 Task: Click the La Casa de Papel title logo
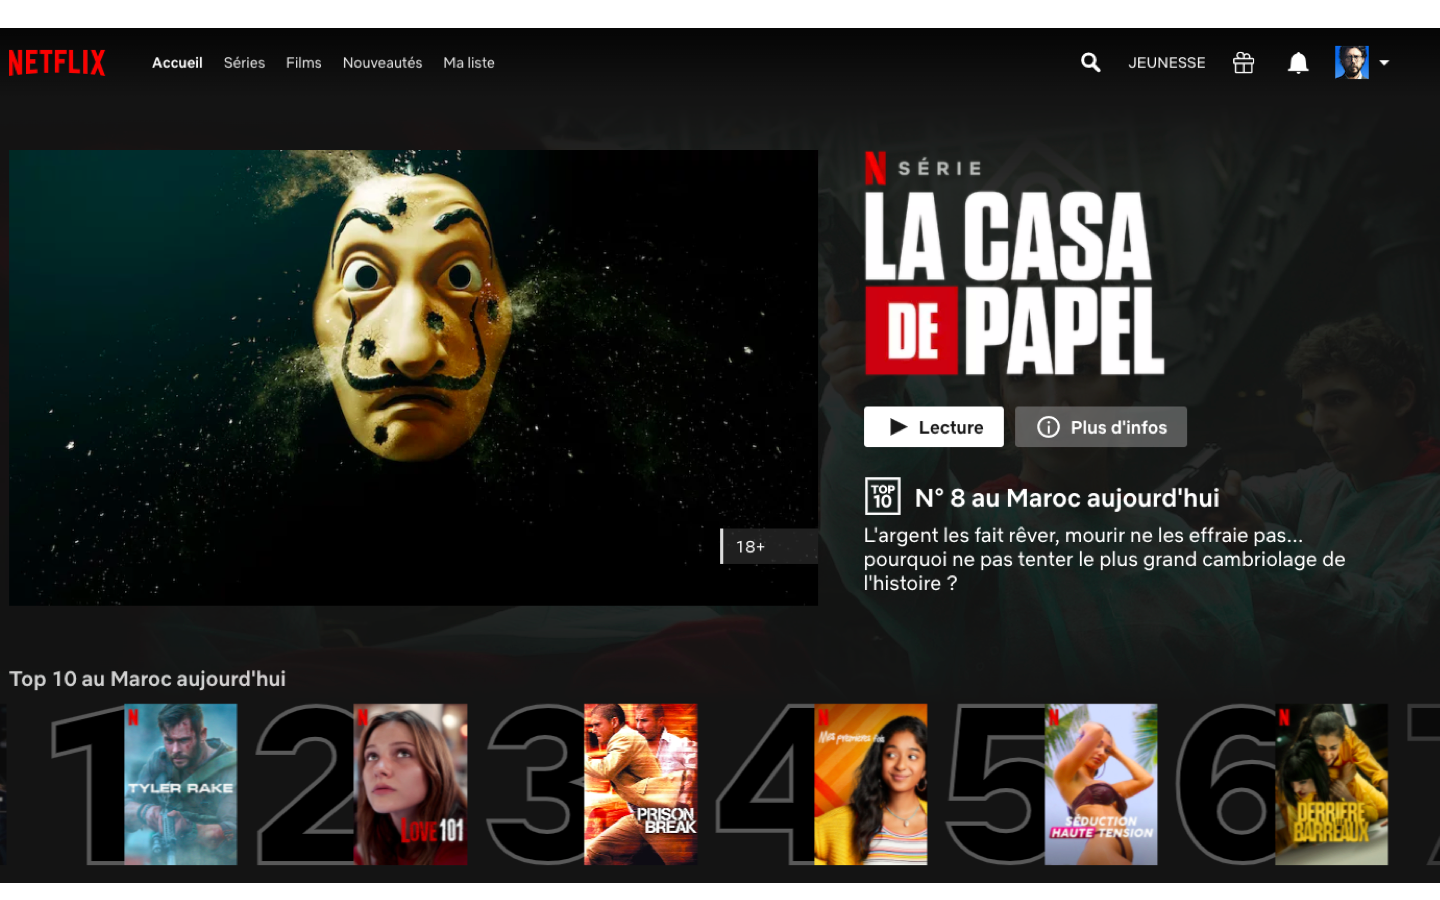1013,283
